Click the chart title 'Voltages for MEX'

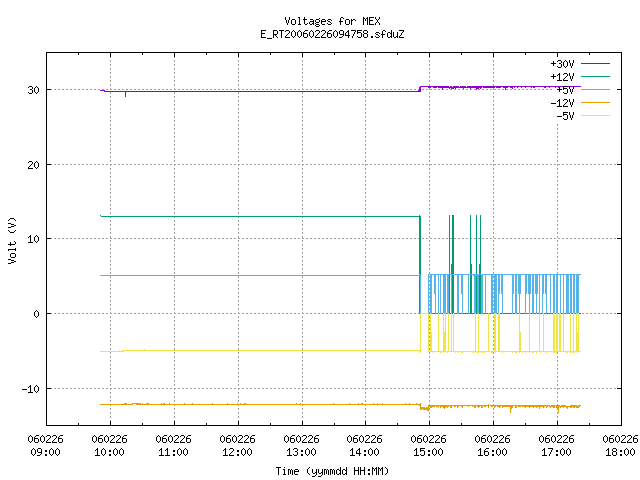pos(332,21)
